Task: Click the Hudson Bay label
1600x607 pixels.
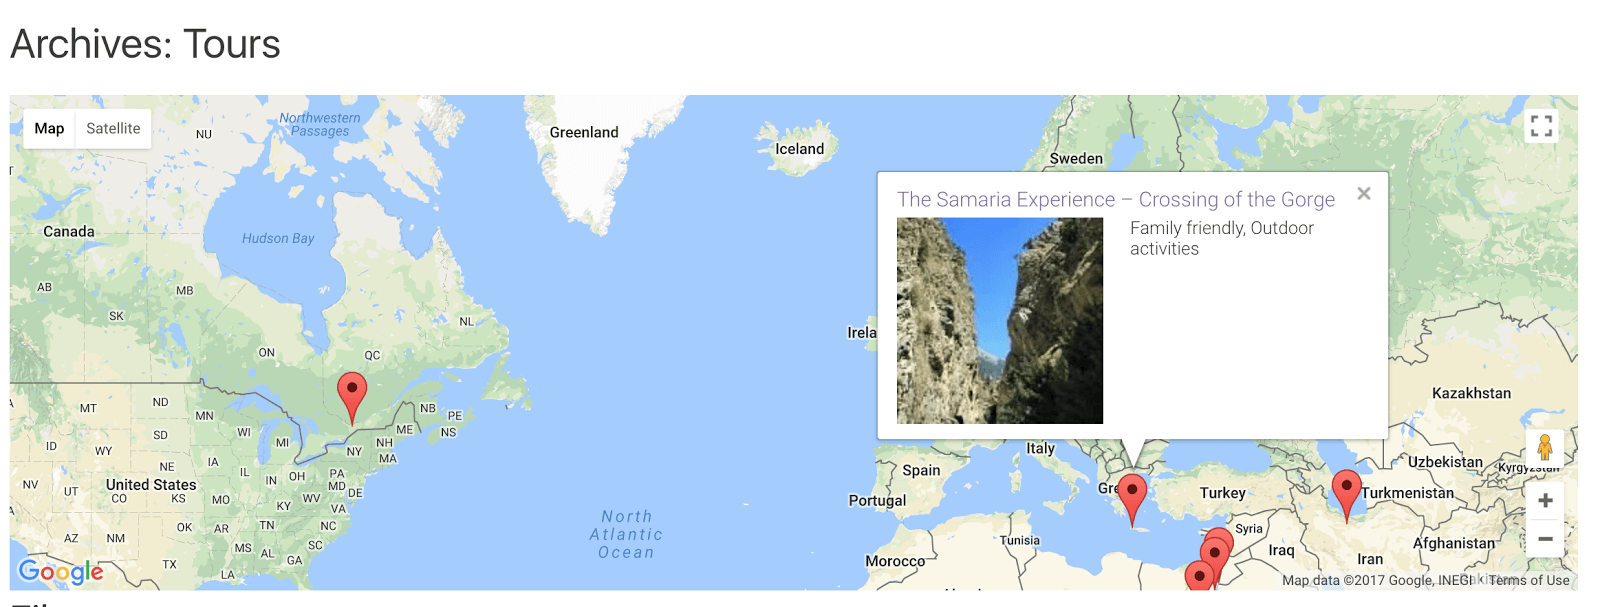Action: pos(278,238)
